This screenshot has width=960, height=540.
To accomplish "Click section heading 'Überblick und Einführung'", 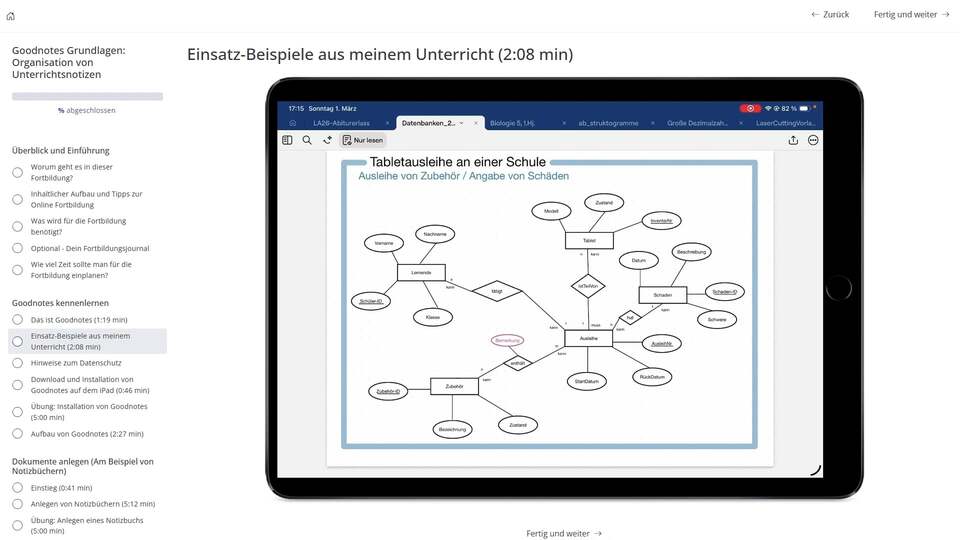I will click(61, 151).
